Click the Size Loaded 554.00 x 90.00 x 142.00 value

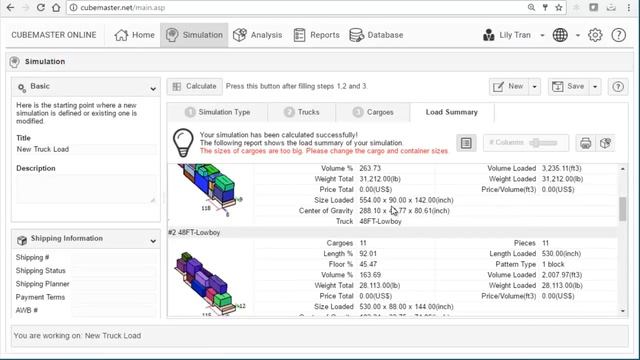click(406, 200)
